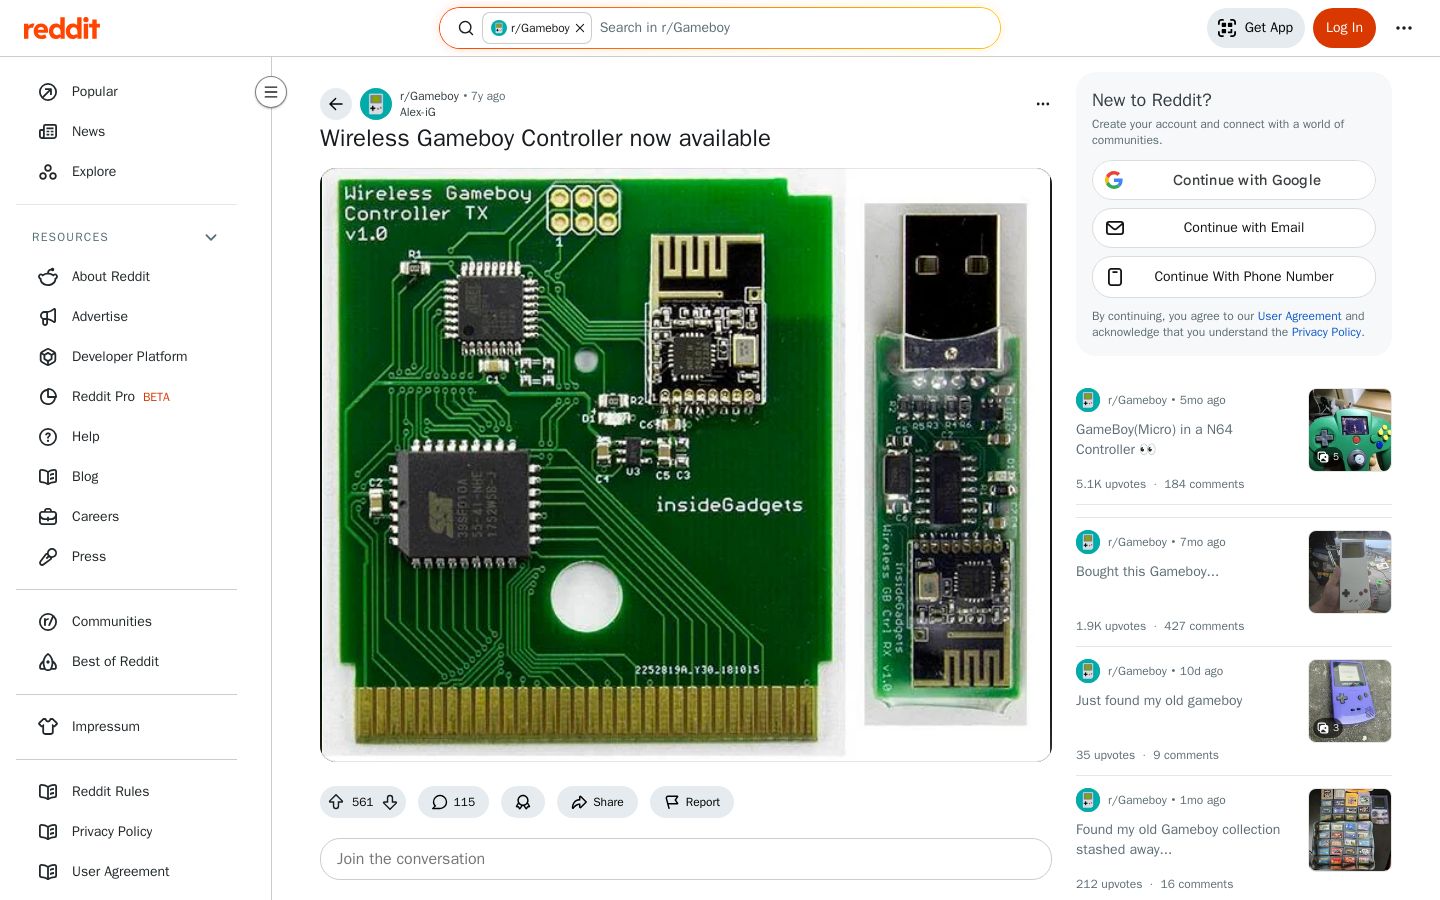1440x900 pixels.
Task: Open Bought this Gameboy... post
Action: [x=1147, y=572]
